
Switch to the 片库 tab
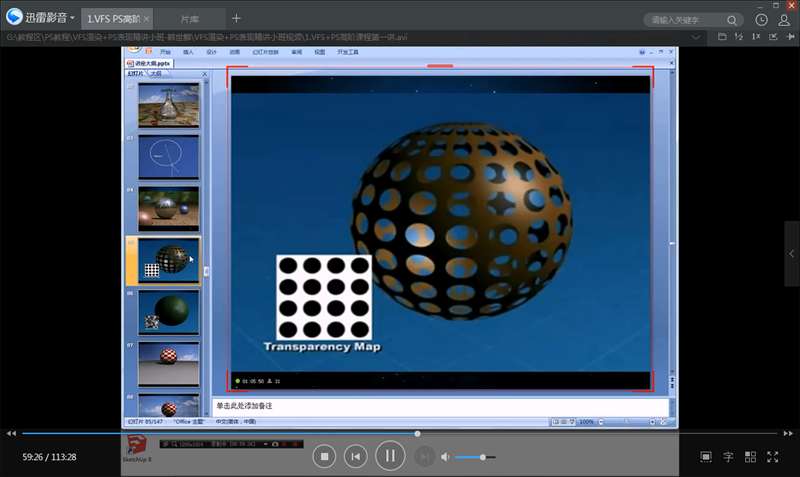189,19
